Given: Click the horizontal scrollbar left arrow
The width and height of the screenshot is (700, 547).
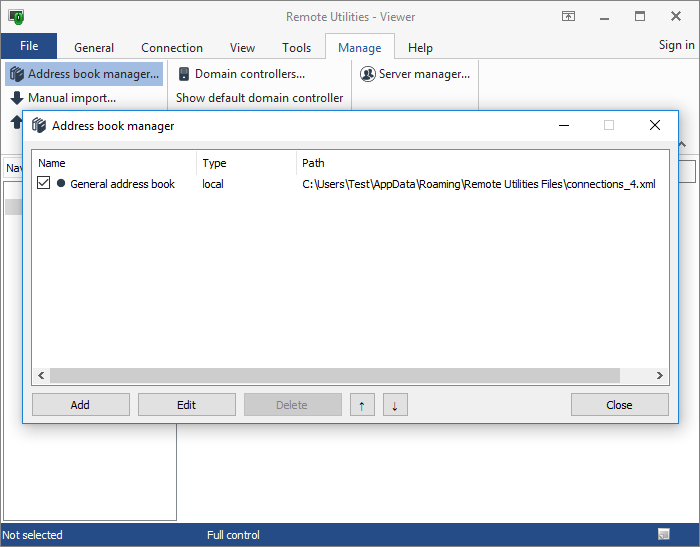Looking at the screenshot, I should click(41, 376).
